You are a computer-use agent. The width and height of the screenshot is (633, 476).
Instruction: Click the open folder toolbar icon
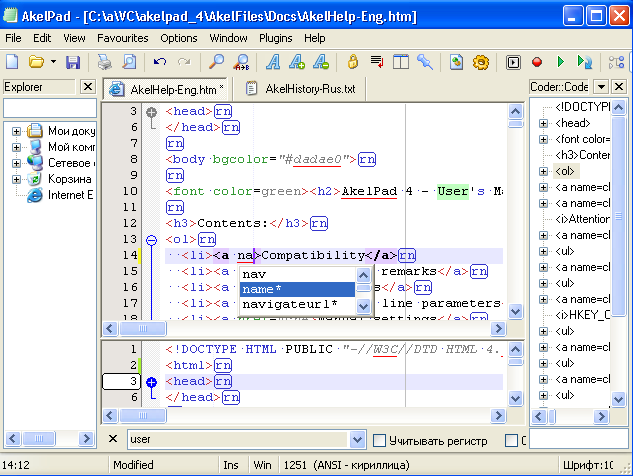click(x=36, y=62)
